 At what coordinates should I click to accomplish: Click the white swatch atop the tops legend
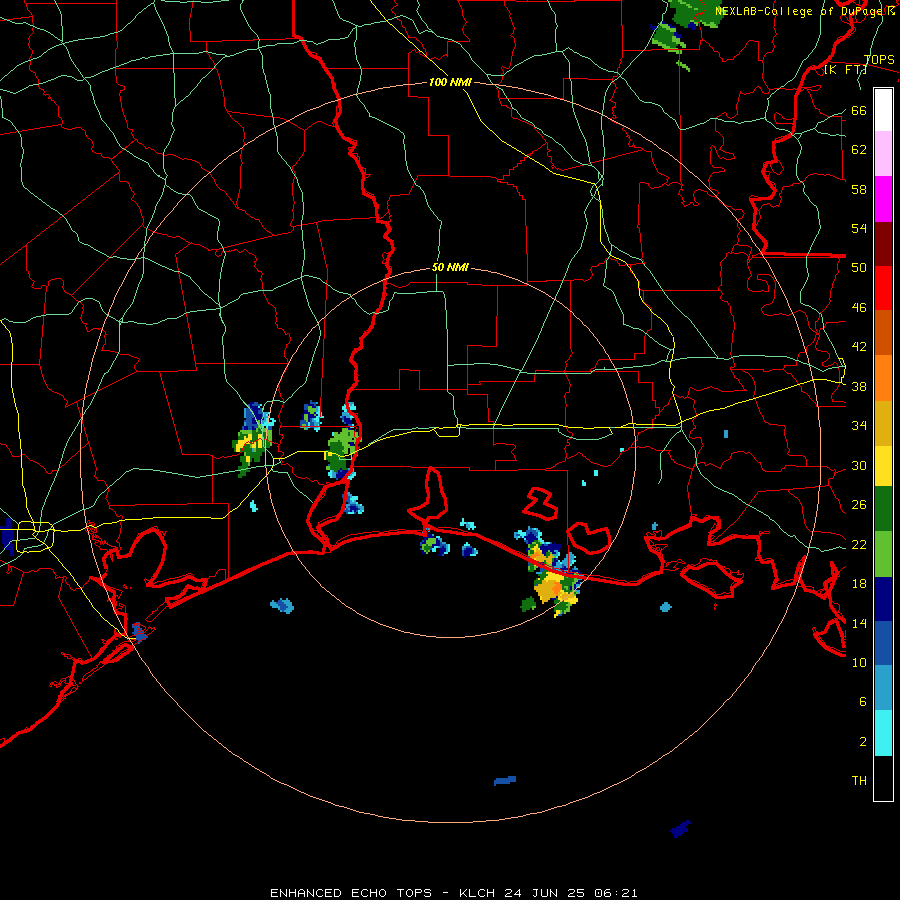tap(883, 110)
